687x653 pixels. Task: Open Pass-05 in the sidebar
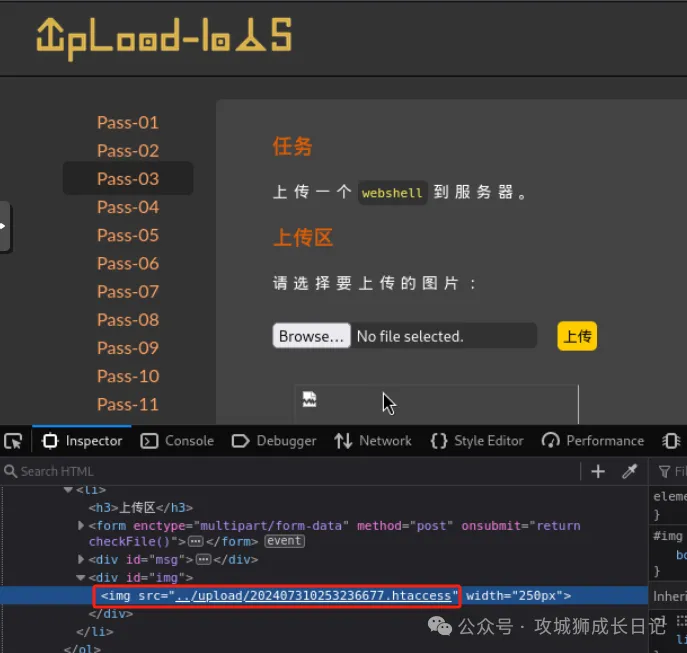coord(128,235)
